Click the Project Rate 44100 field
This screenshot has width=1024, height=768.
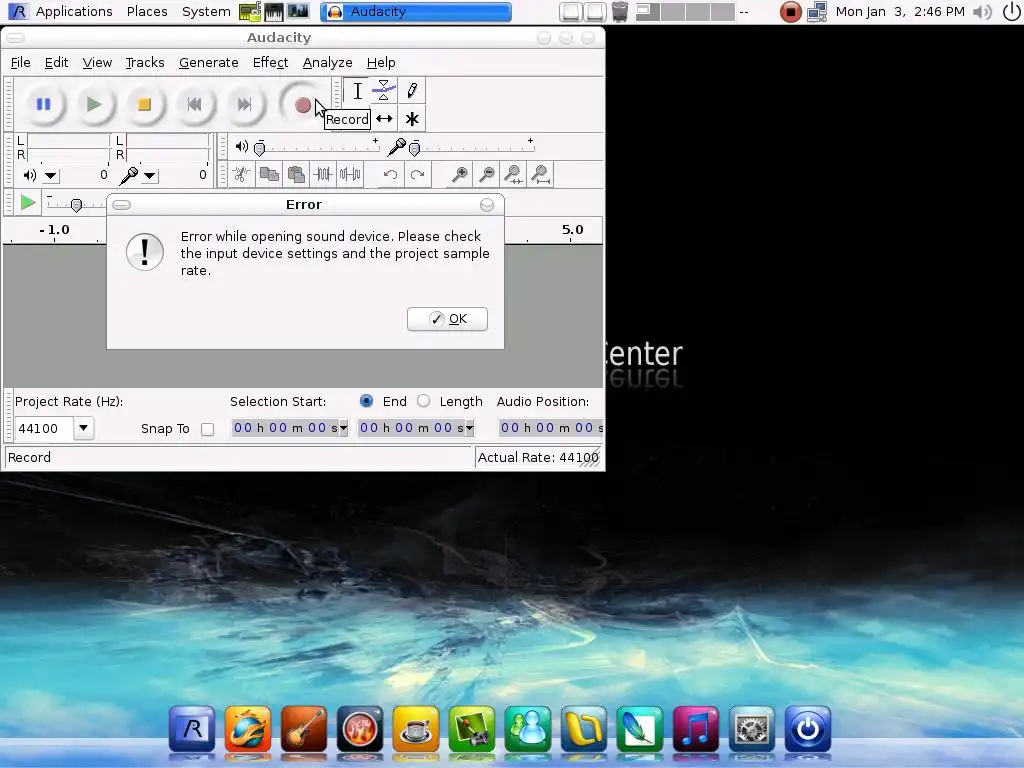click(x=44, y=428)
